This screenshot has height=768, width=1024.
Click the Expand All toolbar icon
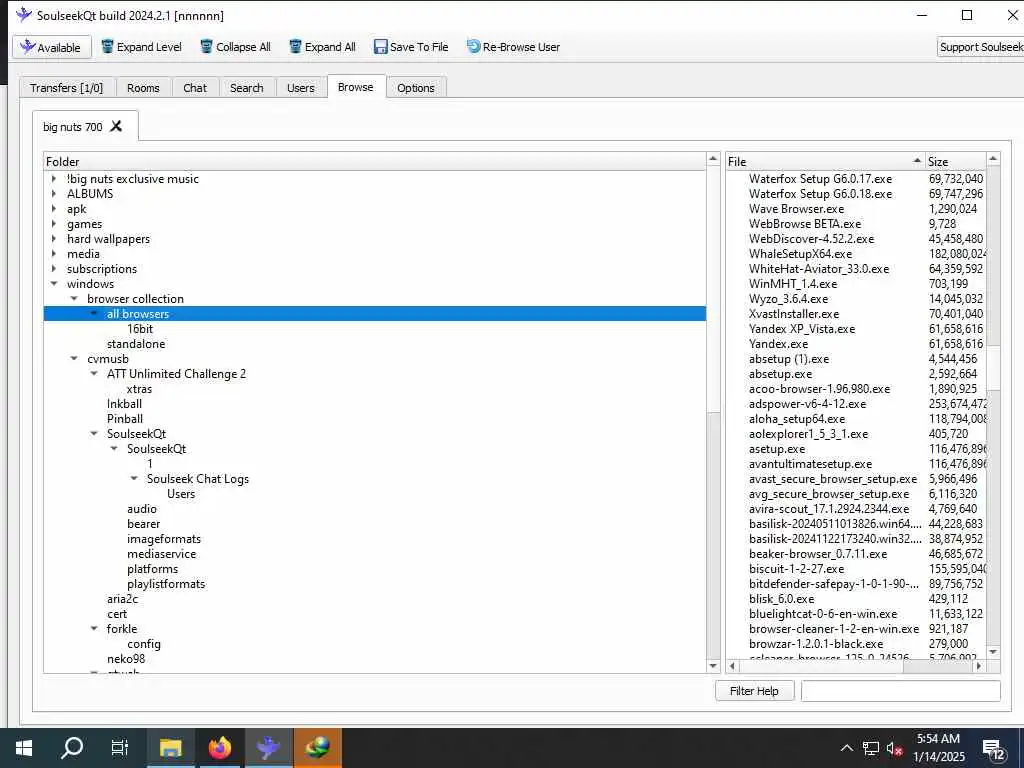[x=295, y=47]
